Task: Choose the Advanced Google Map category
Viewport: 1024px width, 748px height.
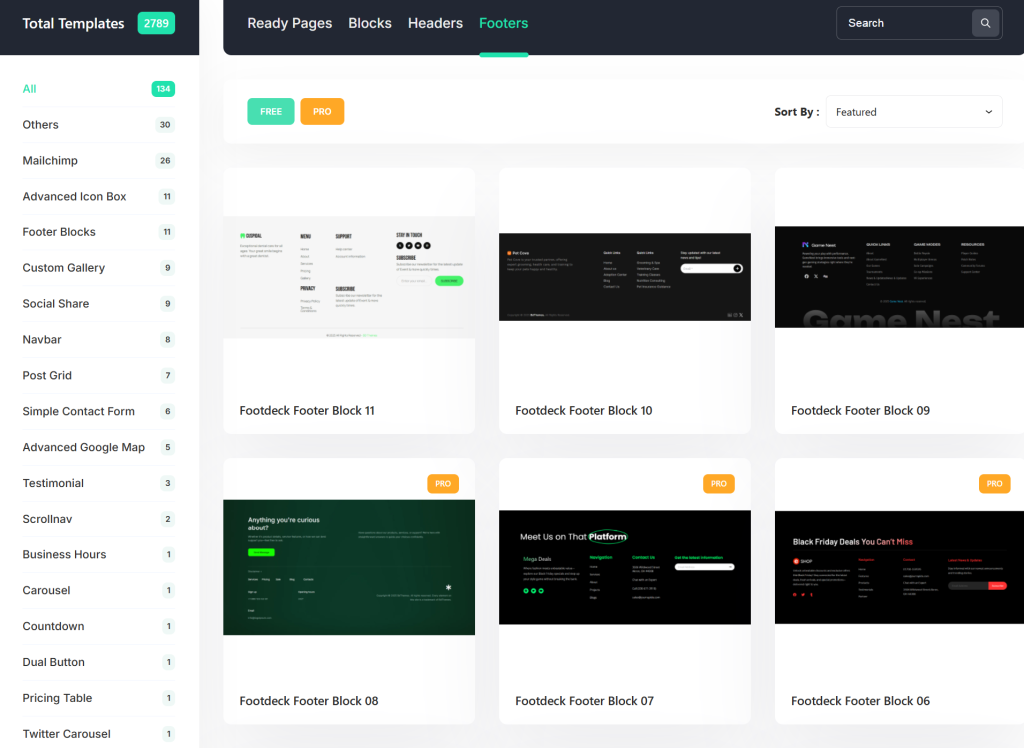Action: [x=98, y=447]
